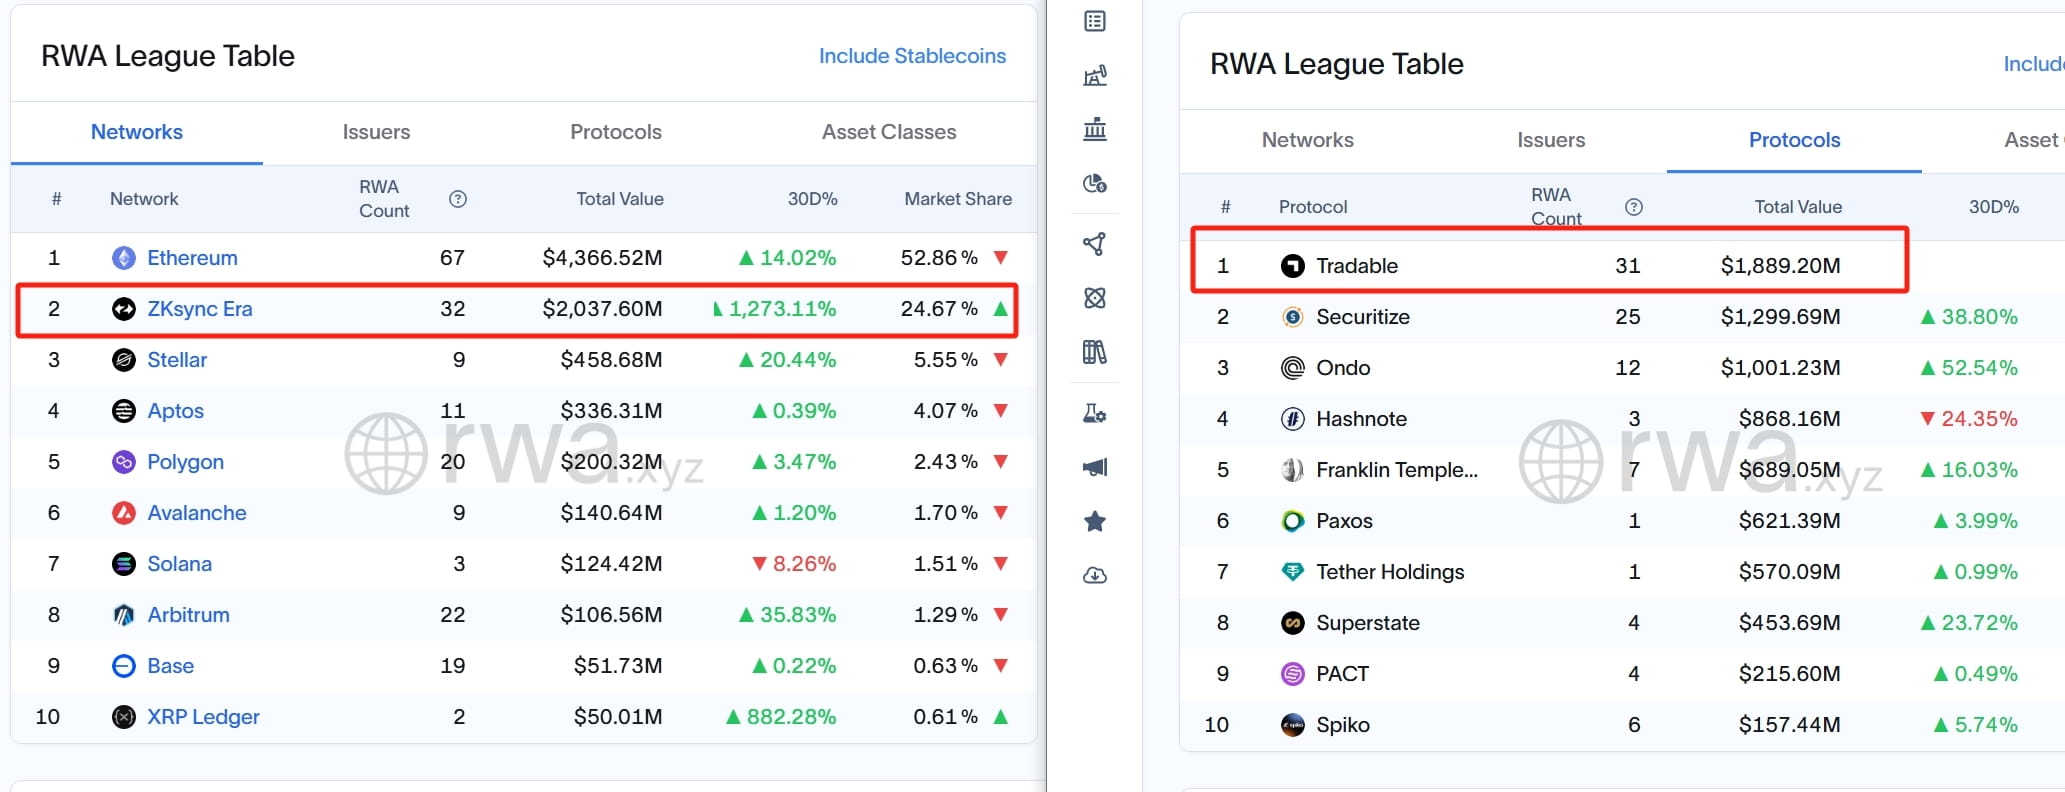
Task: Select the atom sidebar icon
Action: click(1095, 298)
